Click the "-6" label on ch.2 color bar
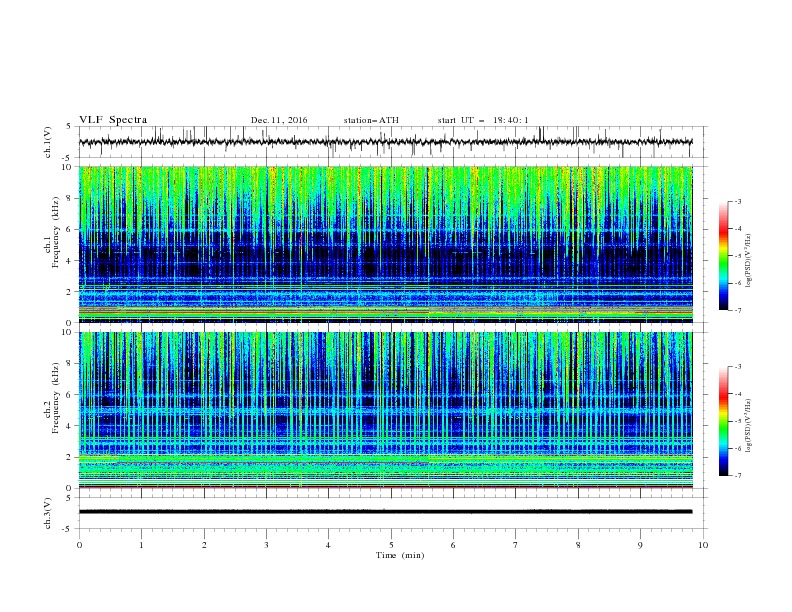792x612 pixels. coord(738,448)
